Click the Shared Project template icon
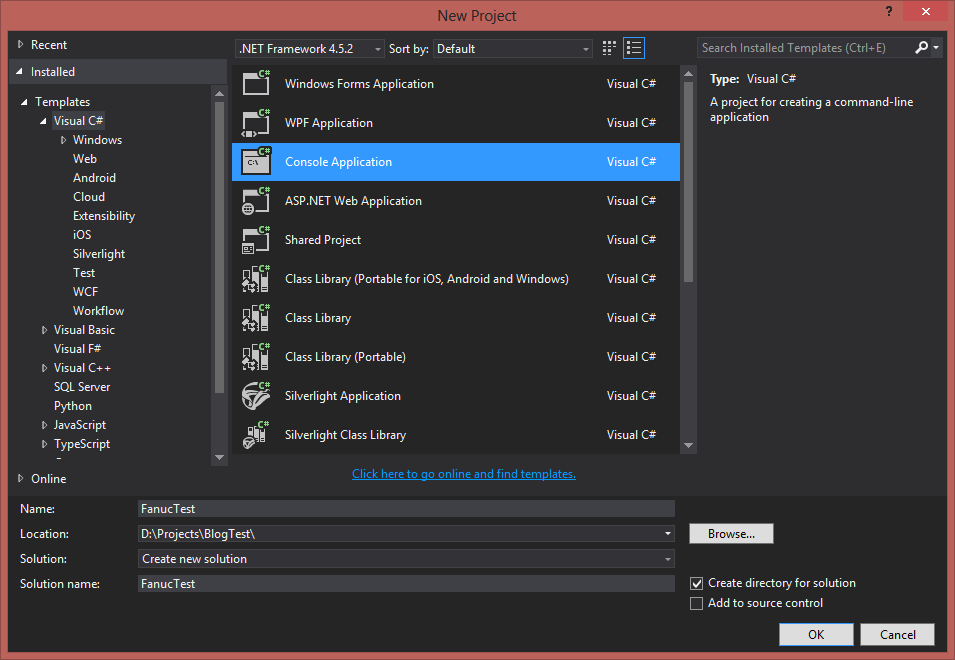Viewport: 955px width, 660px height. click(x=256, y=239)
